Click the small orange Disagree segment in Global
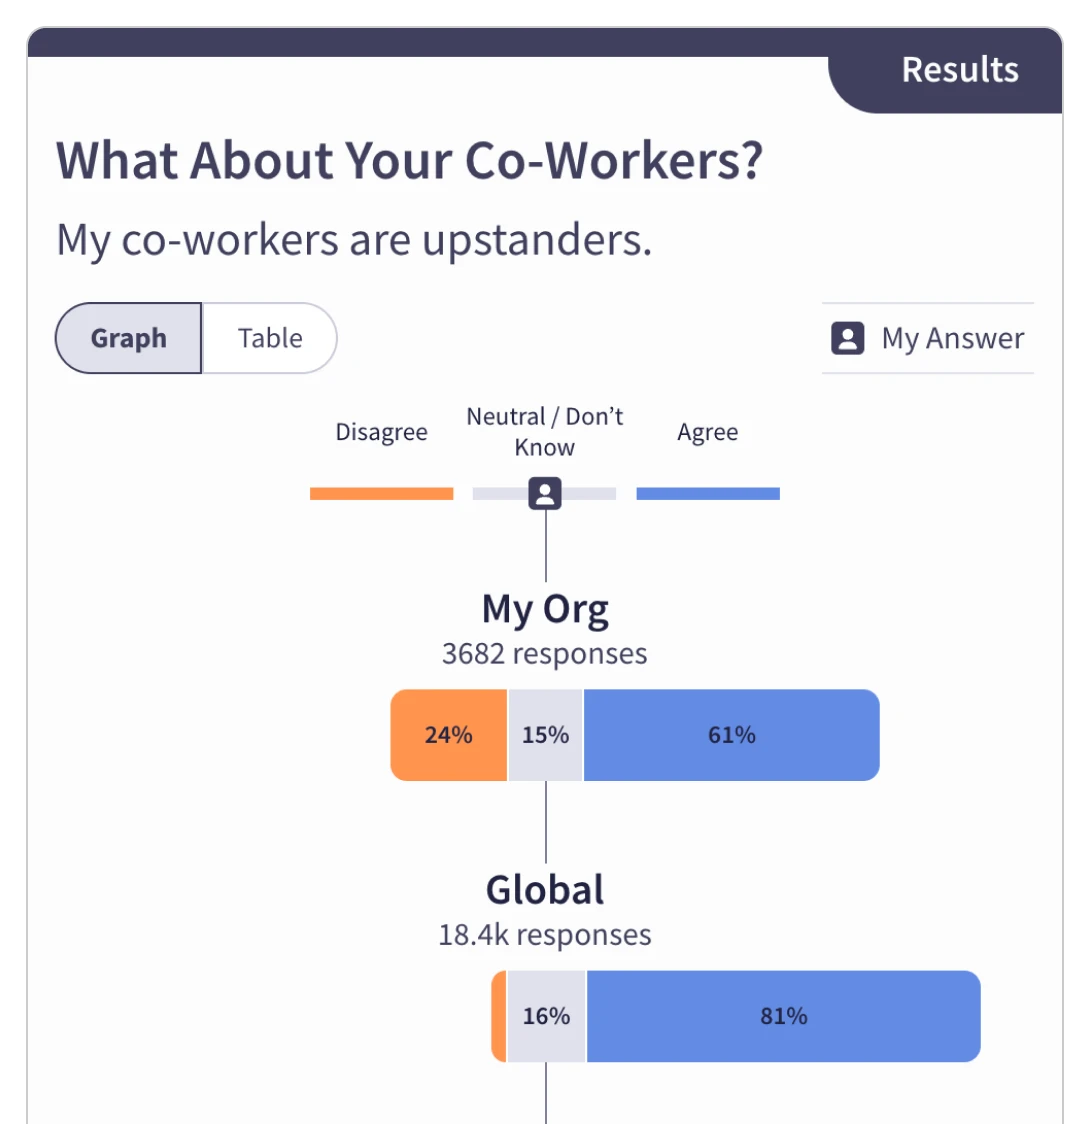The height and width of the screenshot is (1124, 1090). [x=499, y=1016]
